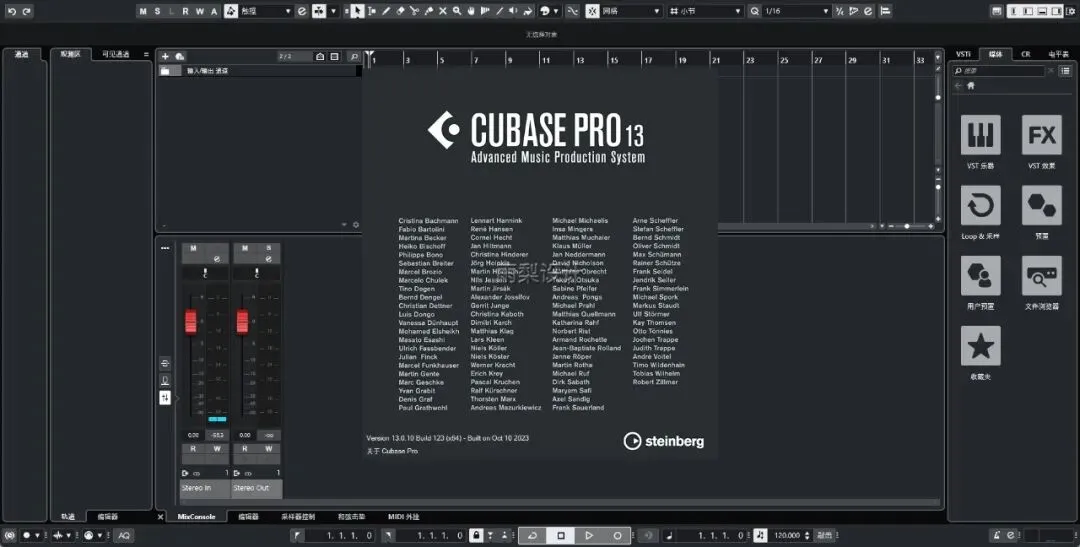Open VST Effects FX tile

coord(1041,134)
